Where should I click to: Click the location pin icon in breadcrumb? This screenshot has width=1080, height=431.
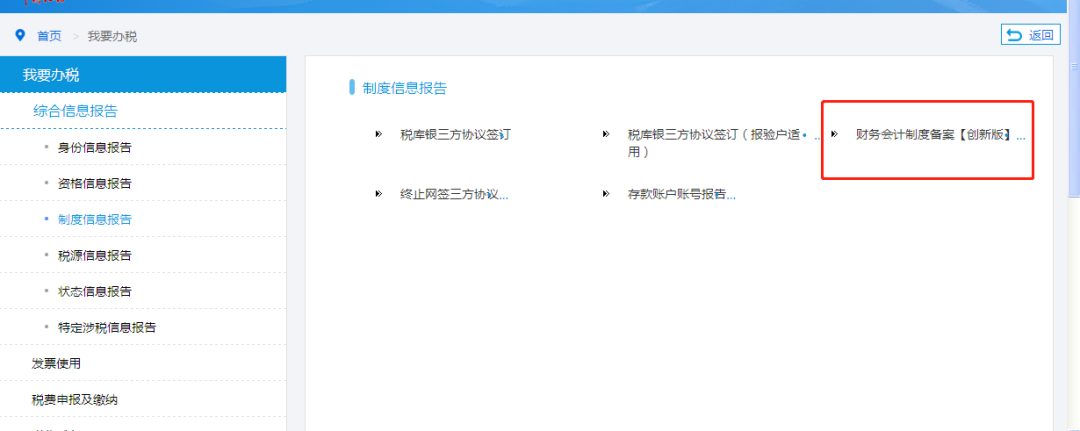pyautogui.click(x=20, y=35)
